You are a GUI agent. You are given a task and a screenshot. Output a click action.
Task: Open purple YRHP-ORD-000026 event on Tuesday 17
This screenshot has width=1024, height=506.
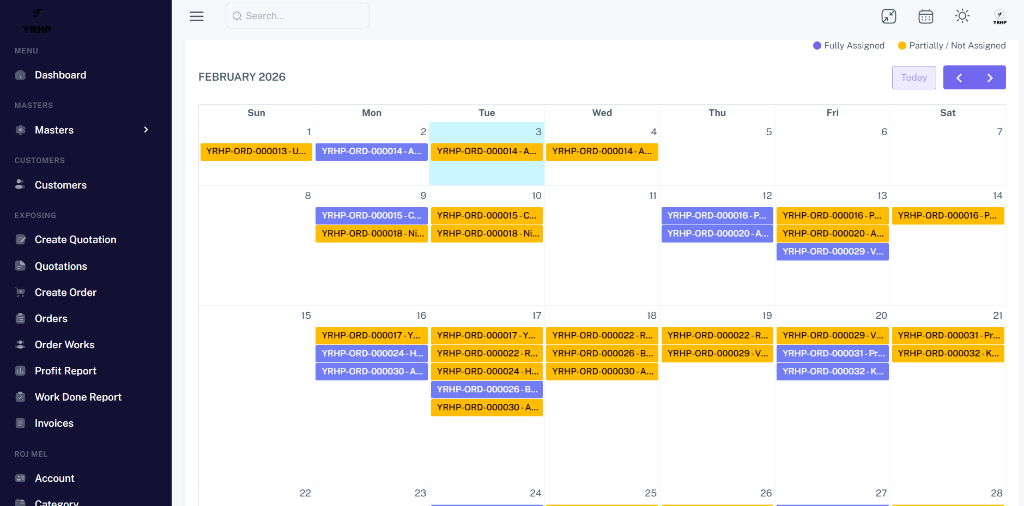click(x=487, y=390)
